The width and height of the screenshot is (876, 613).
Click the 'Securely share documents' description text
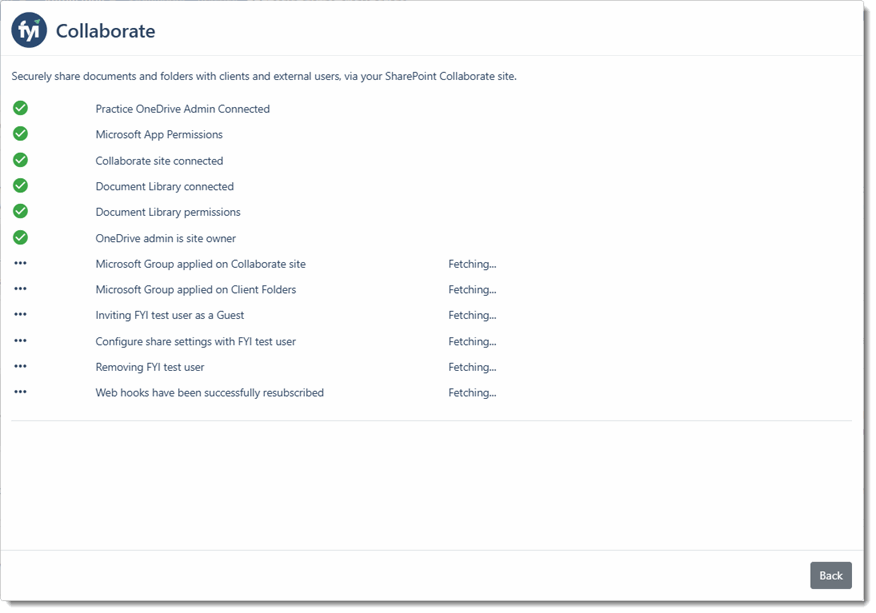(x=264, y=77)
